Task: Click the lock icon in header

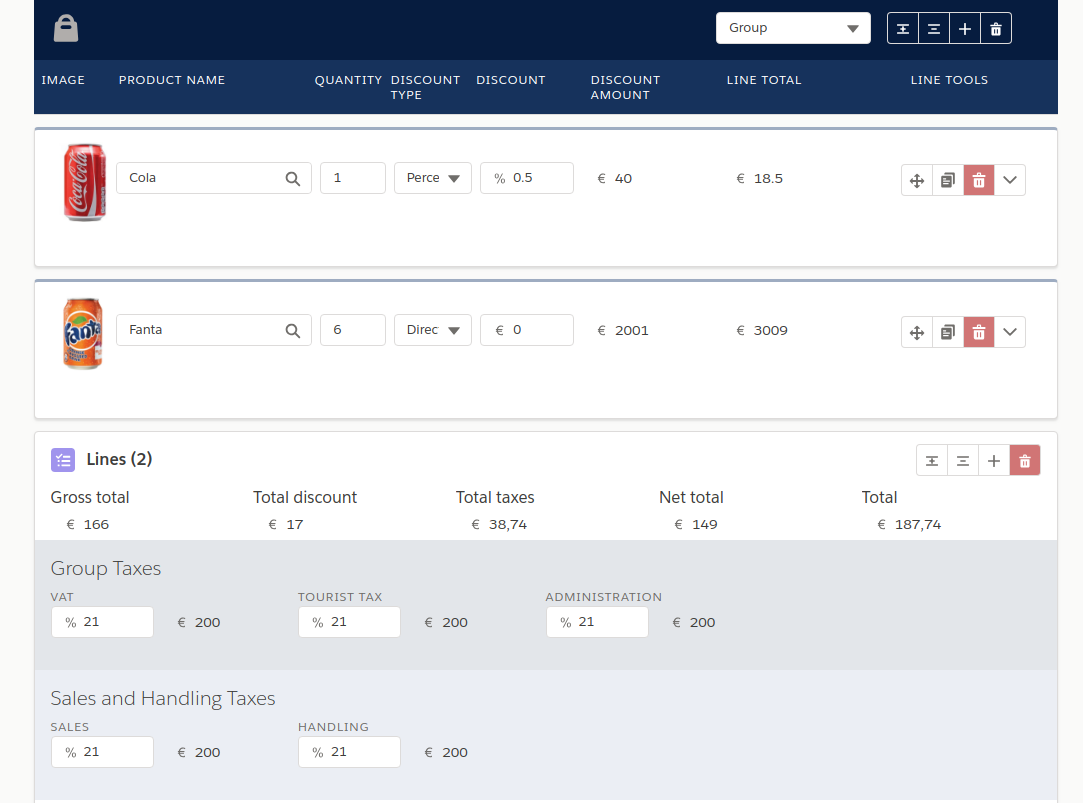Action: point(66,28)
